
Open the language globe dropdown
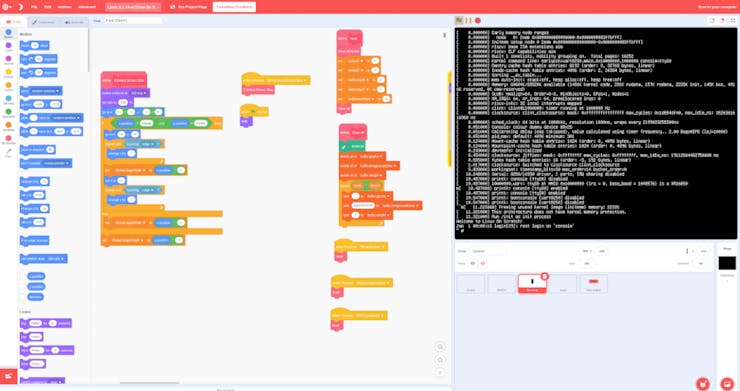(6, 7)
